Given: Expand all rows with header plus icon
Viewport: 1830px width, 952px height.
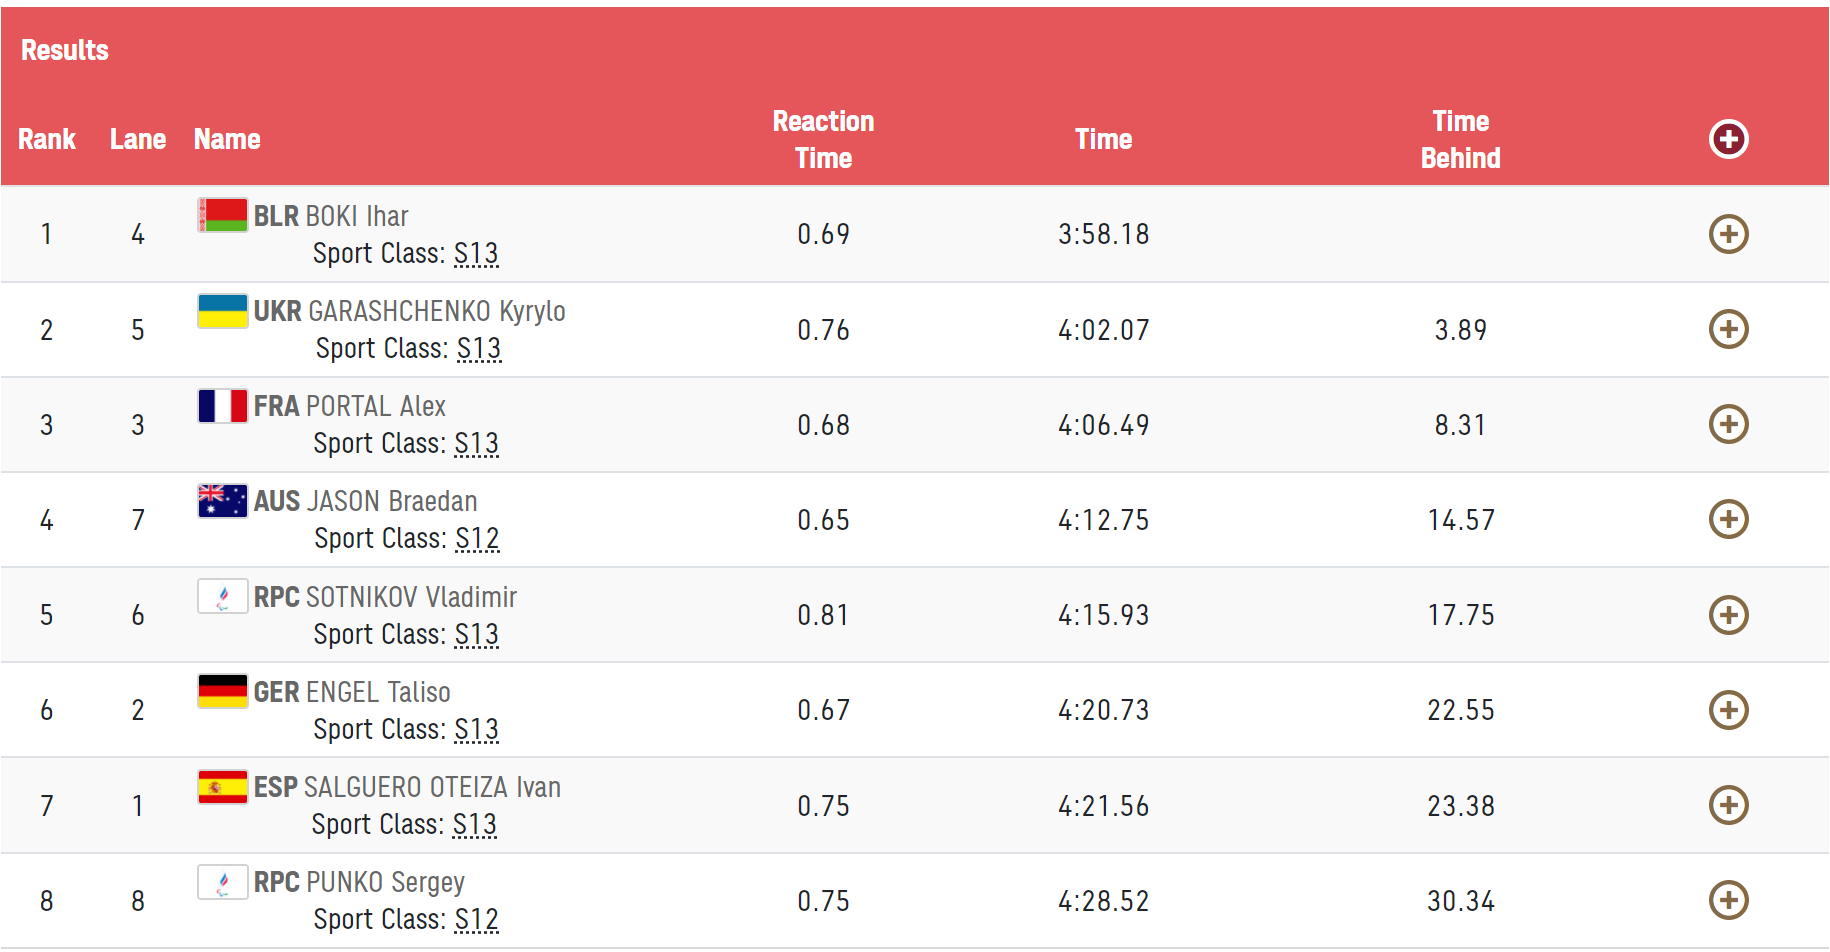Looking at the screenshot, I should tap(1728, 139).
